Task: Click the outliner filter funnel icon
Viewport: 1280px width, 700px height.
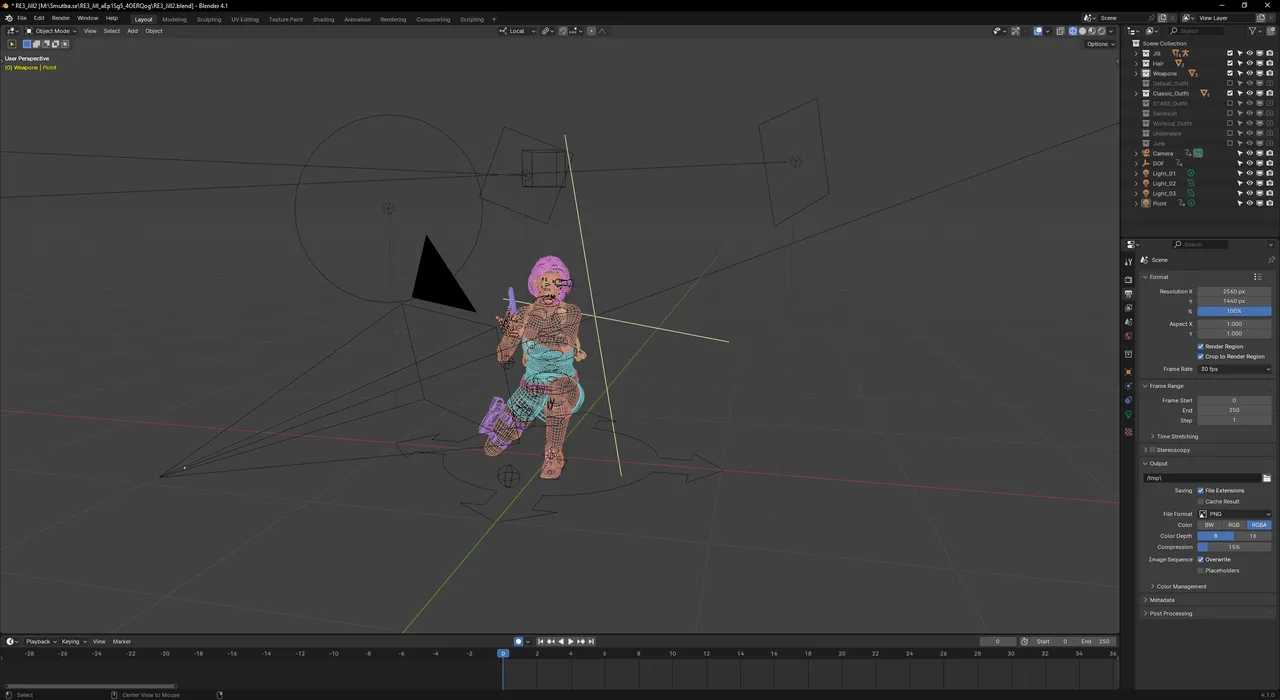Action: point(1253,31)
